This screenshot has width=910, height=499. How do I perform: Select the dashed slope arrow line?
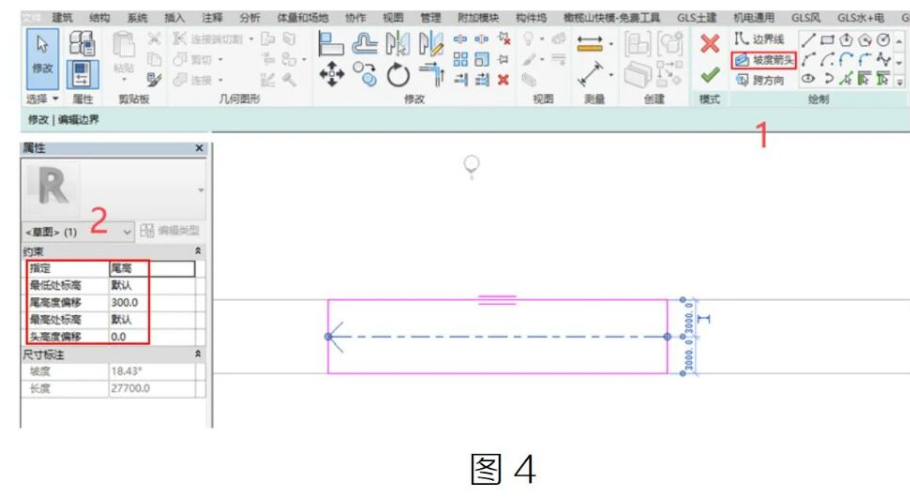pos(498,337)
